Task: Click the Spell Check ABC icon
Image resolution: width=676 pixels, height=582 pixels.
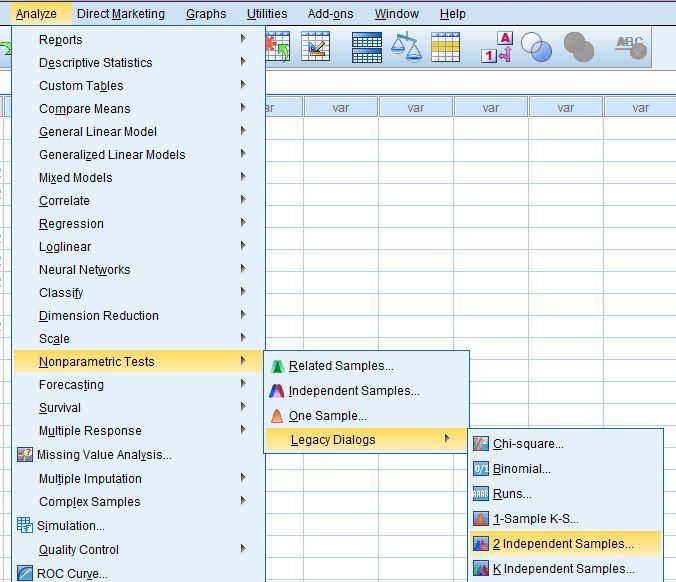Action: point(631,47)
